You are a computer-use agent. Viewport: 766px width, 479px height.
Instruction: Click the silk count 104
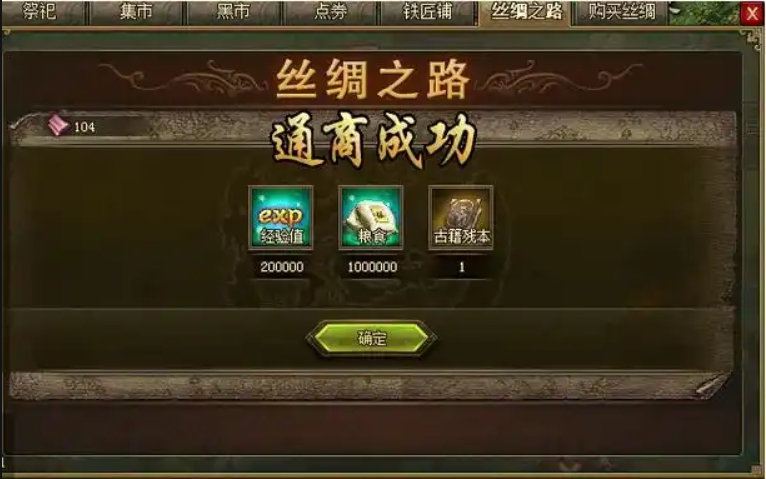(84, 127)
